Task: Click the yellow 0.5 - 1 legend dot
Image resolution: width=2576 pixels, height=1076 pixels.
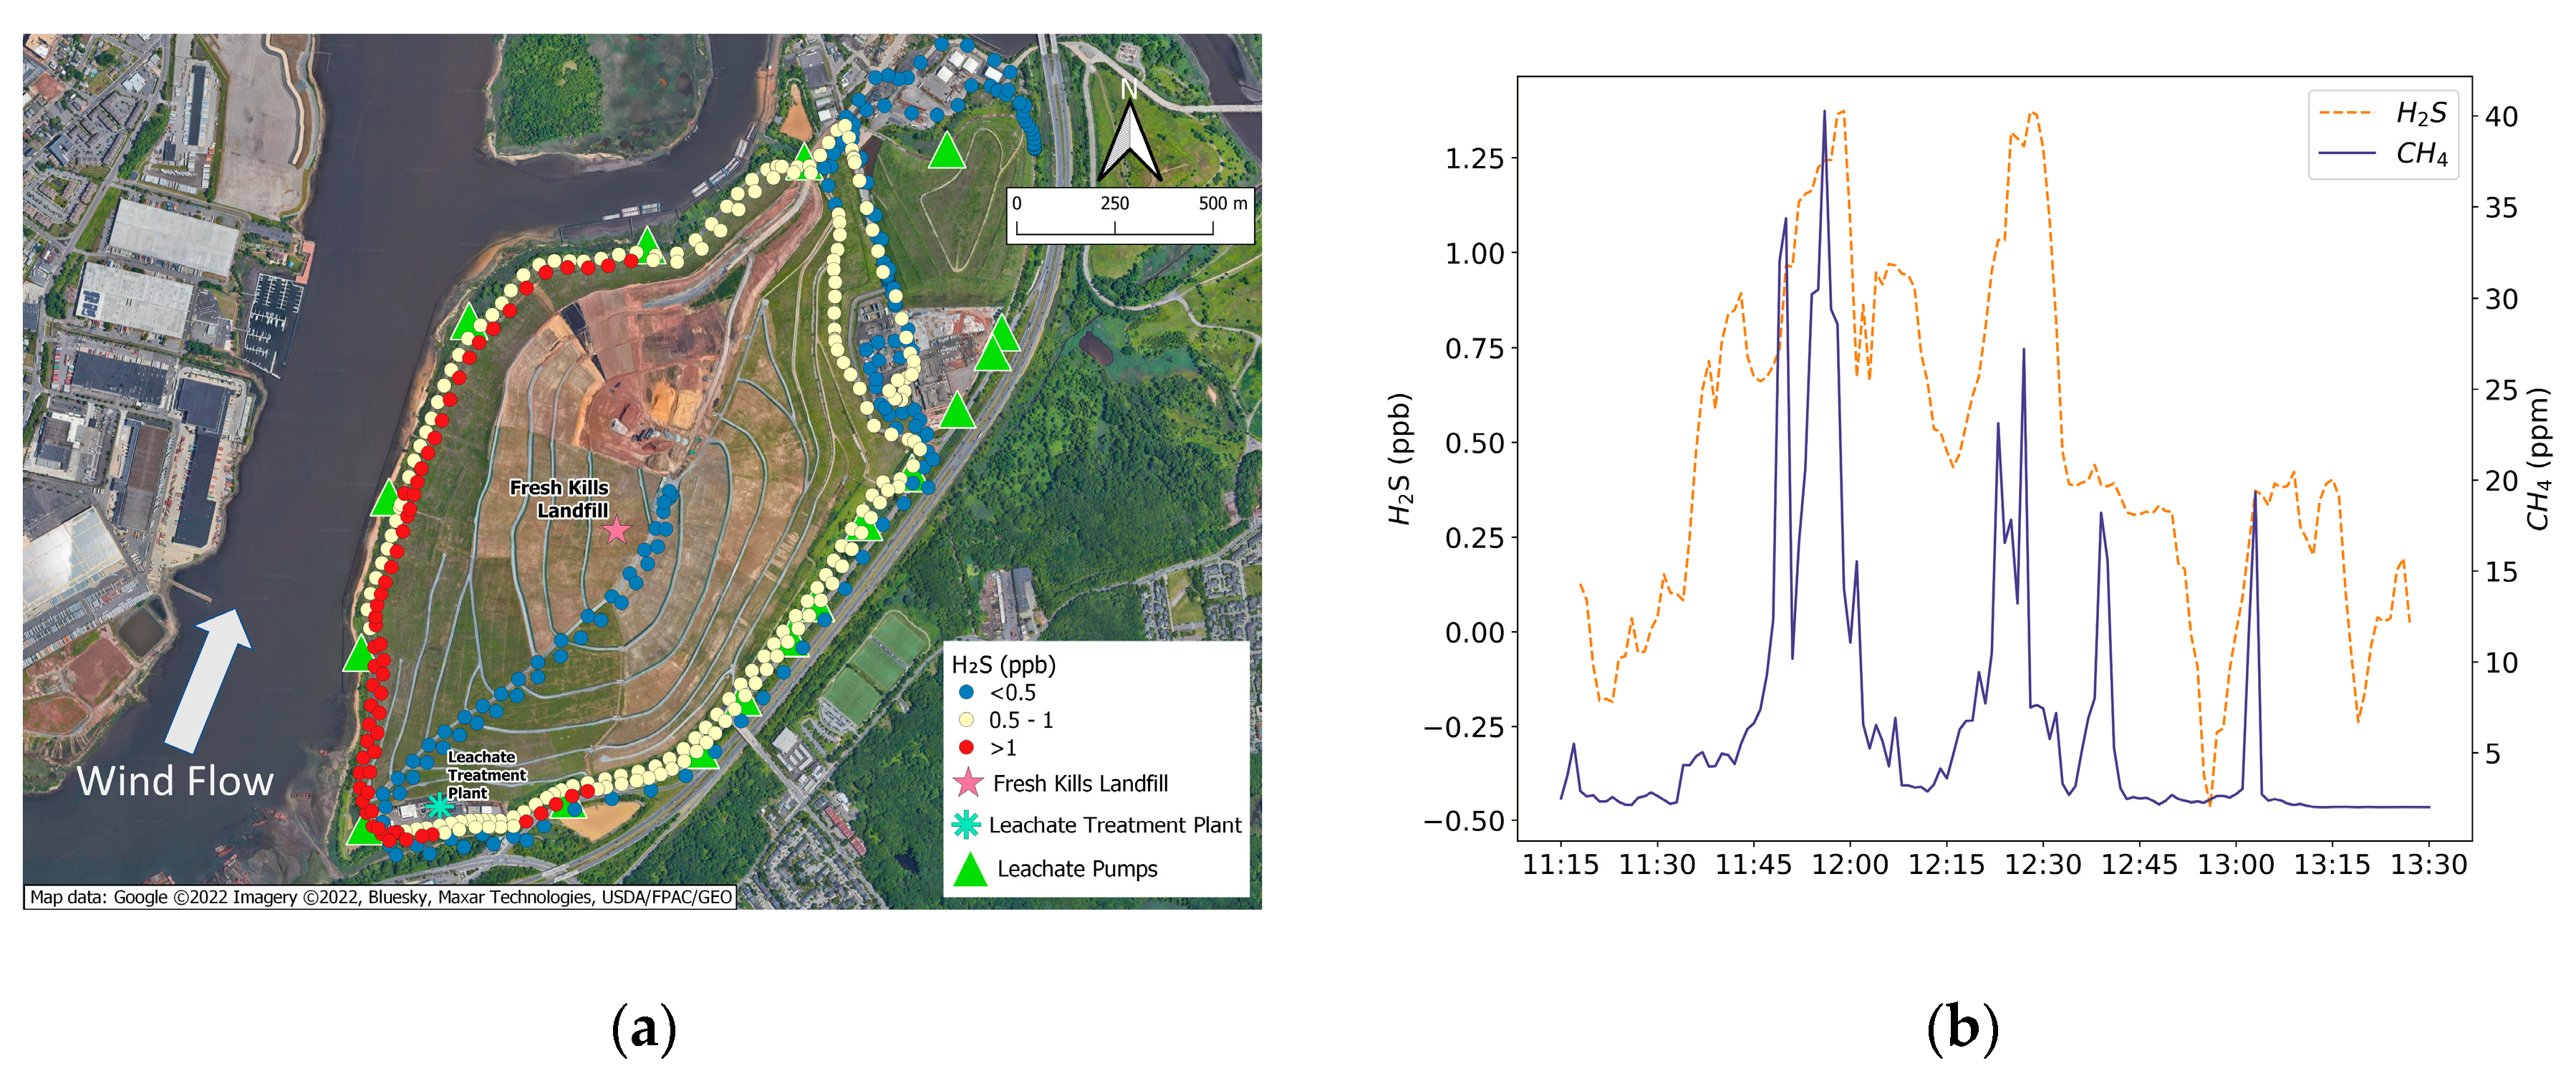Action: [966, 720]
